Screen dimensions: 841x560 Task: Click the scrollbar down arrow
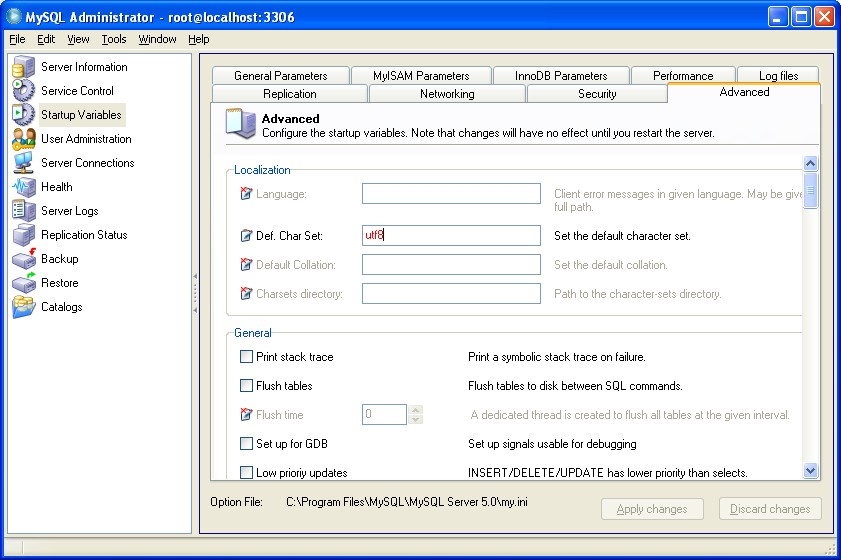tap(810, 471)
